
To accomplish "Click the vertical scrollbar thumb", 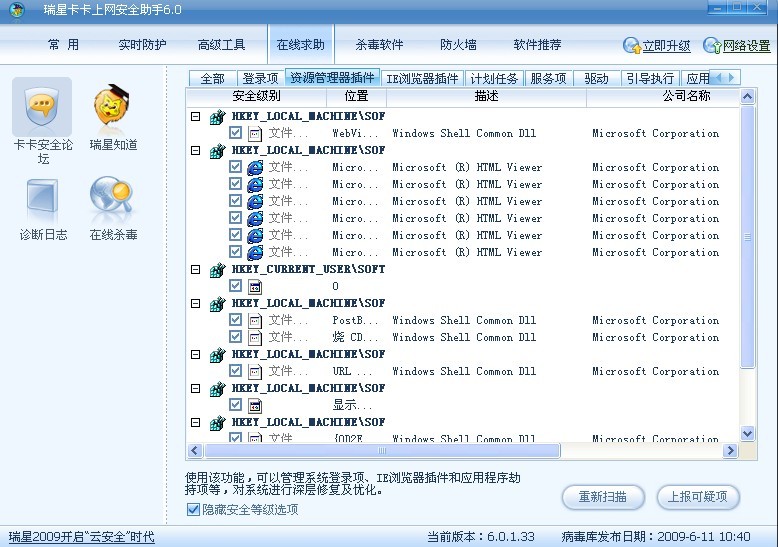I will tap(747, 237).
